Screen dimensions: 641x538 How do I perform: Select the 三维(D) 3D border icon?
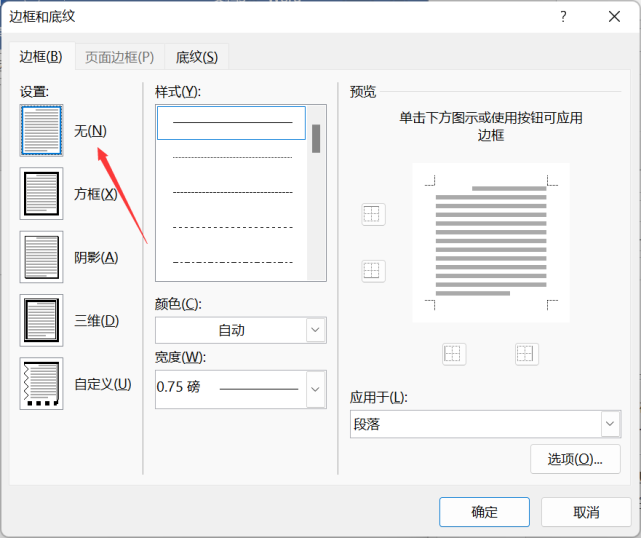click(x=41, y=320)
